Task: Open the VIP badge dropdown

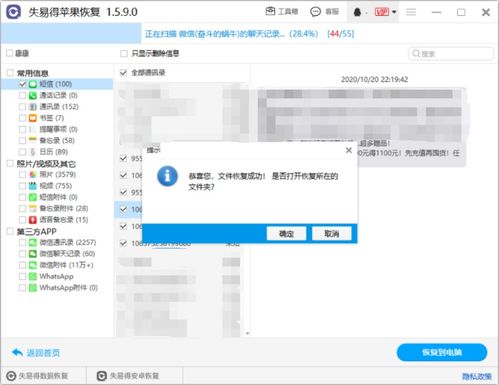Action: pos(385,12)
